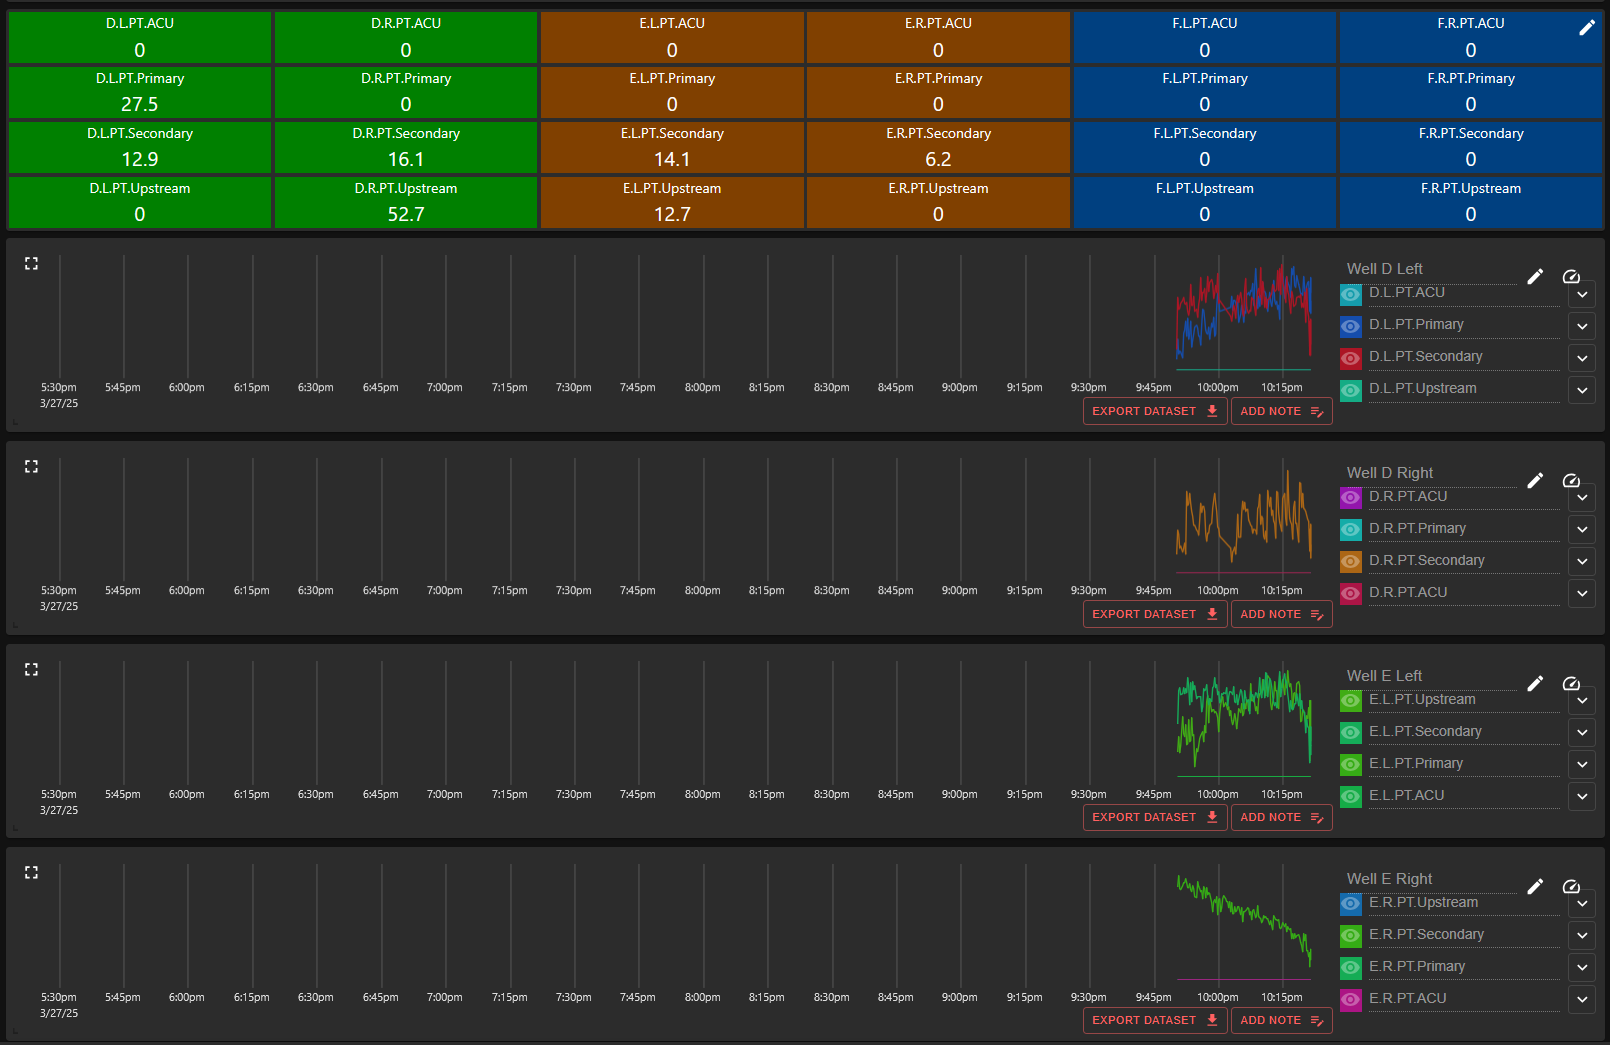The width and height of the screenshot is (1610, 1045).
Task: Click the edit pencil beside Well E Right title
Action: point(1536,886)
